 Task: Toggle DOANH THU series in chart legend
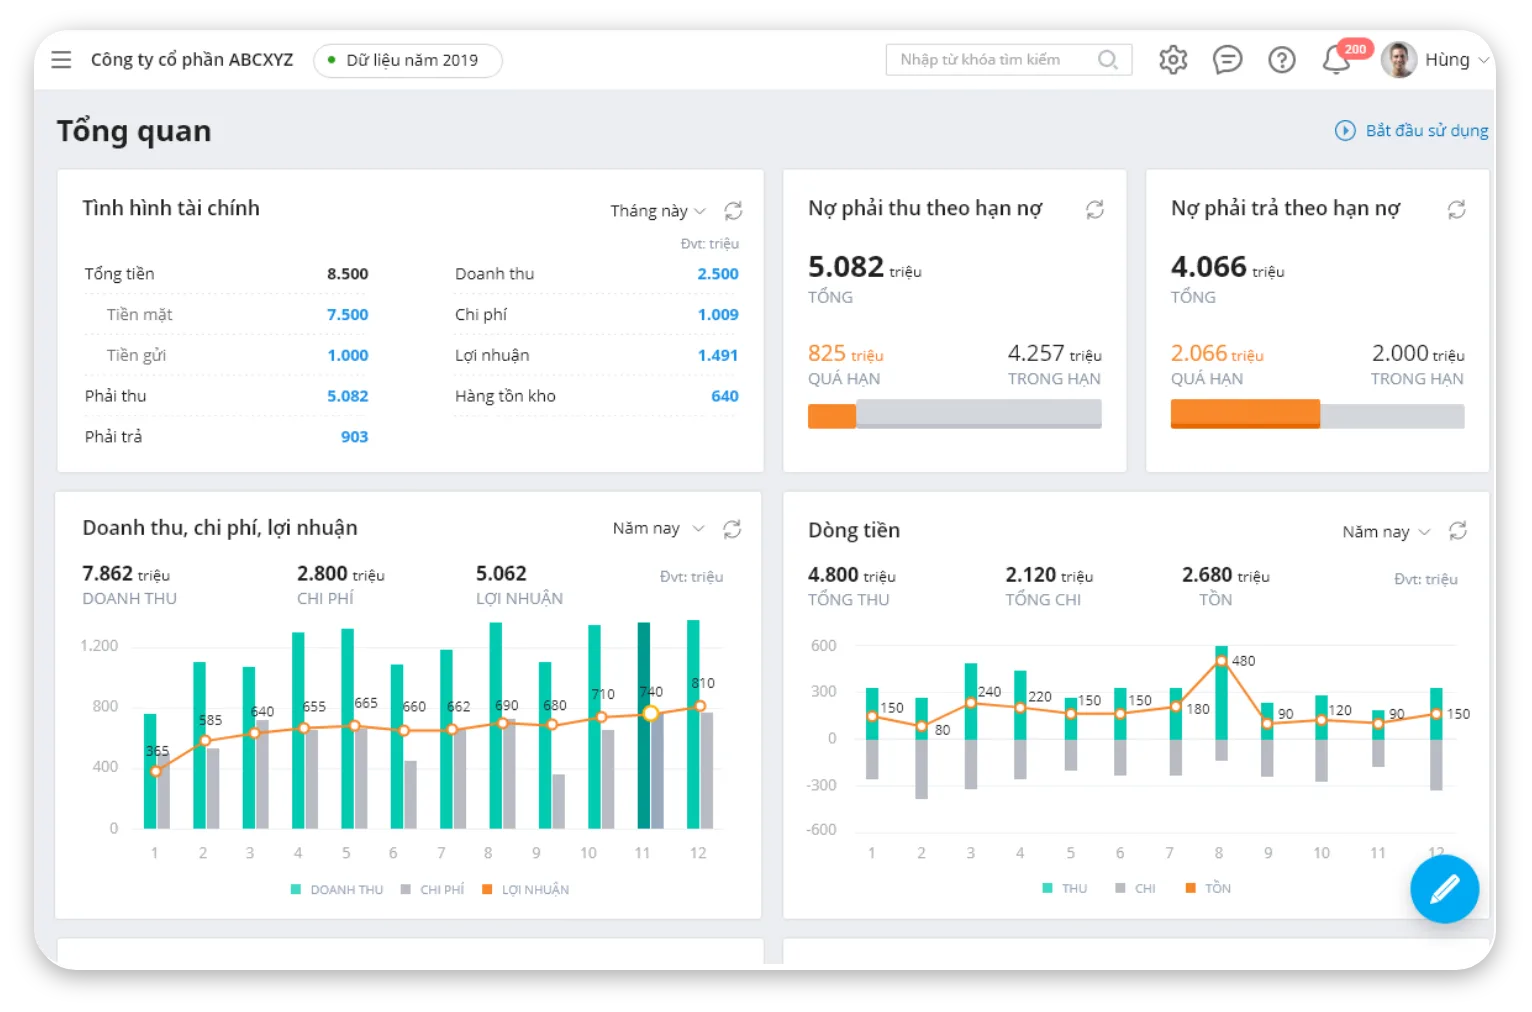(337, 889)
